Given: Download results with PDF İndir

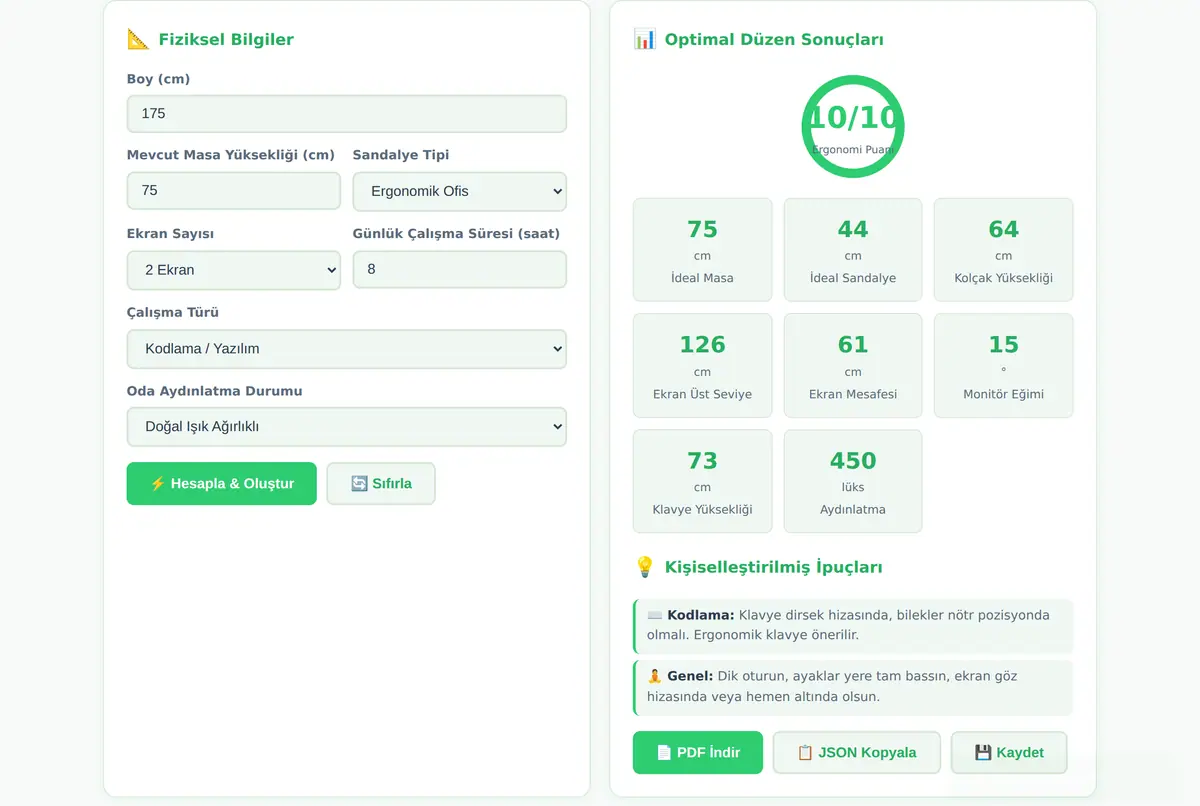Looking at the screenshot, I should [698, 752].
